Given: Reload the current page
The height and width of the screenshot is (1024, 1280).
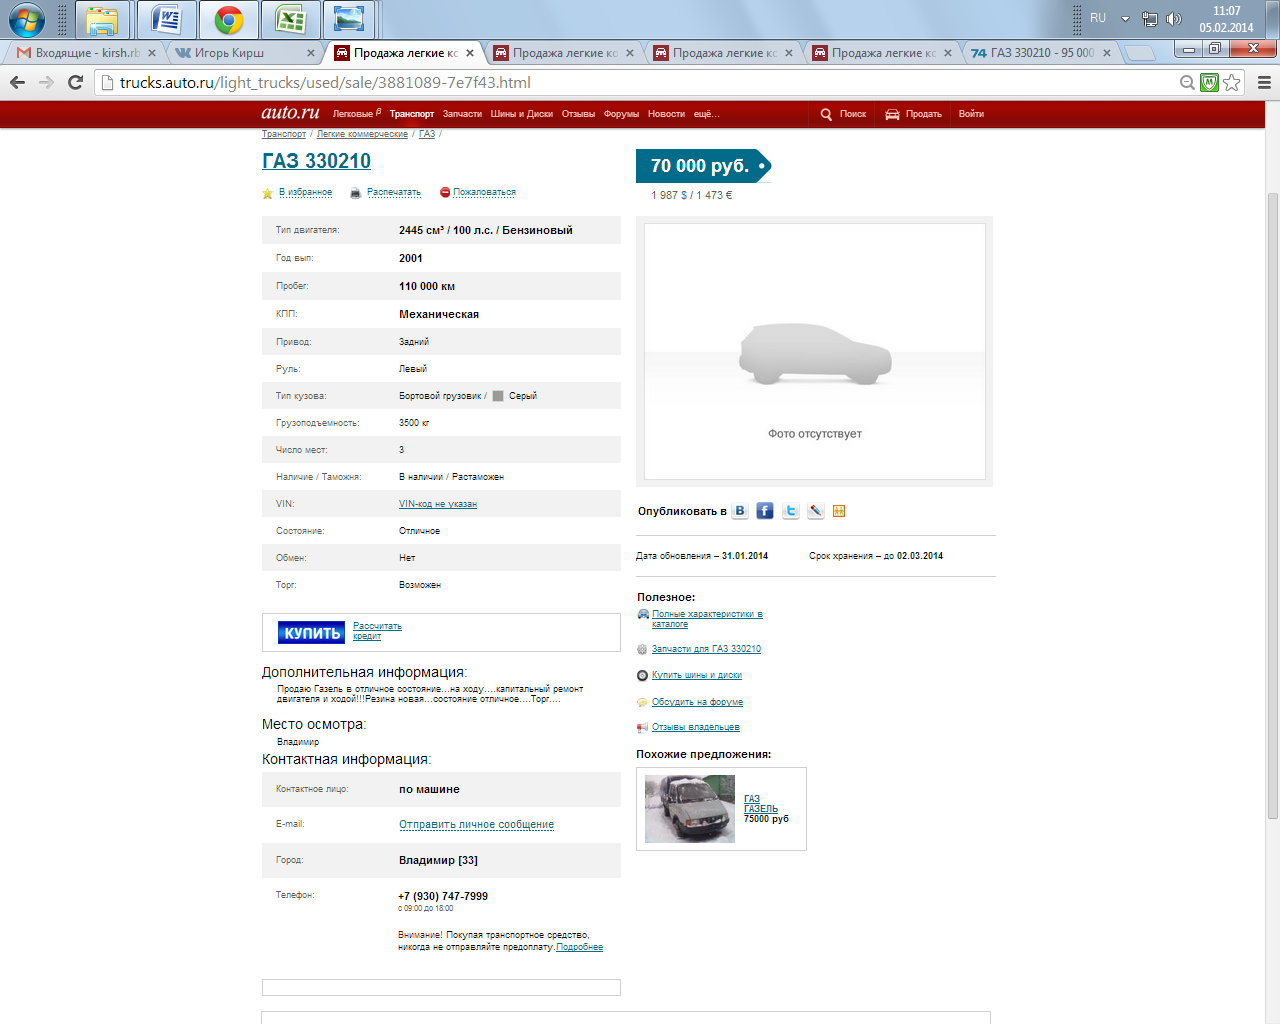Looking at the screenshot, I should (75, 82).
